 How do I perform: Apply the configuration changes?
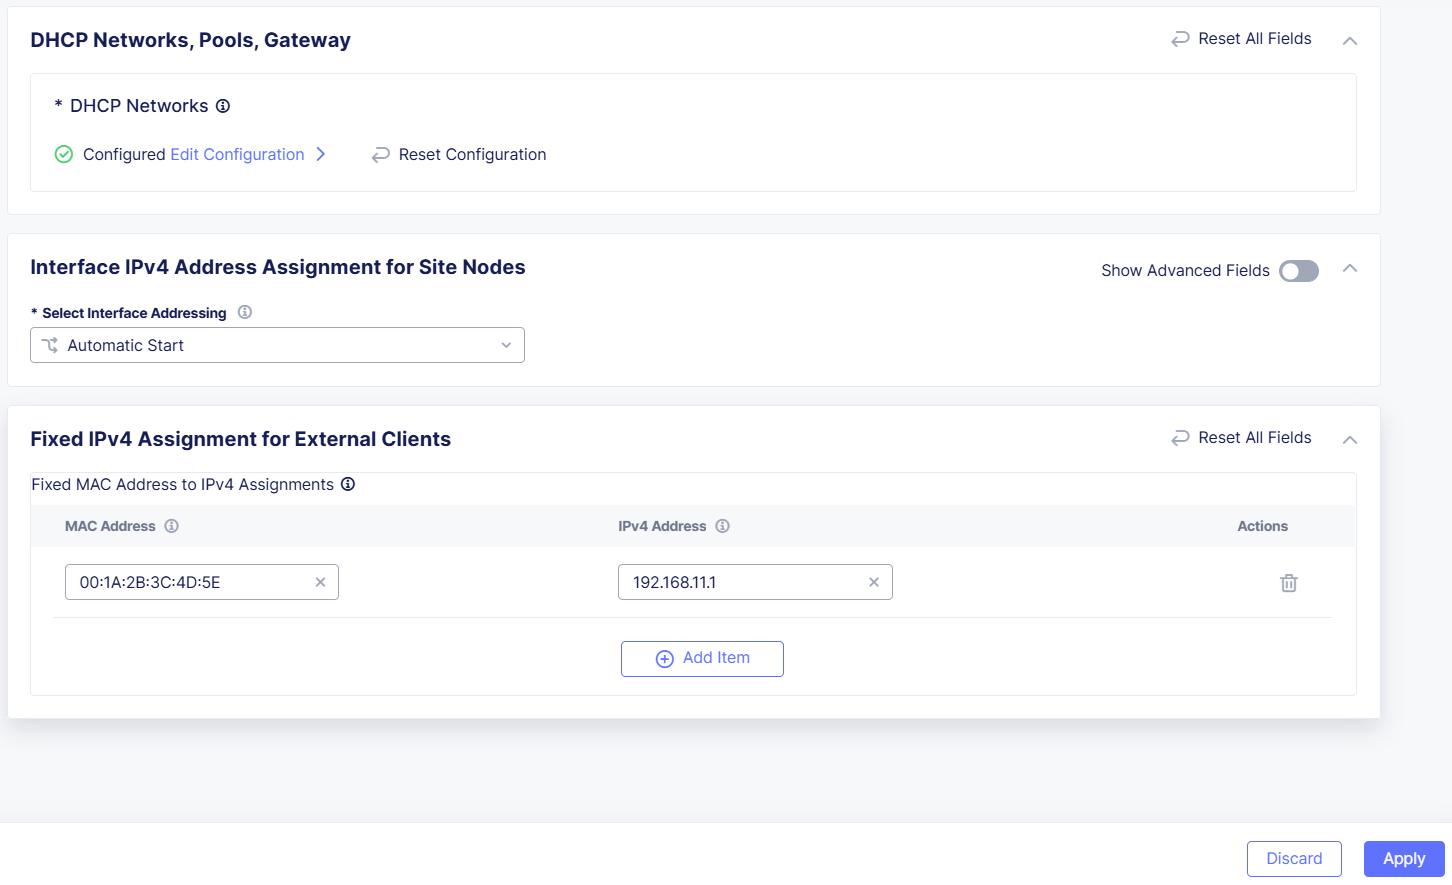point(1403,858)
